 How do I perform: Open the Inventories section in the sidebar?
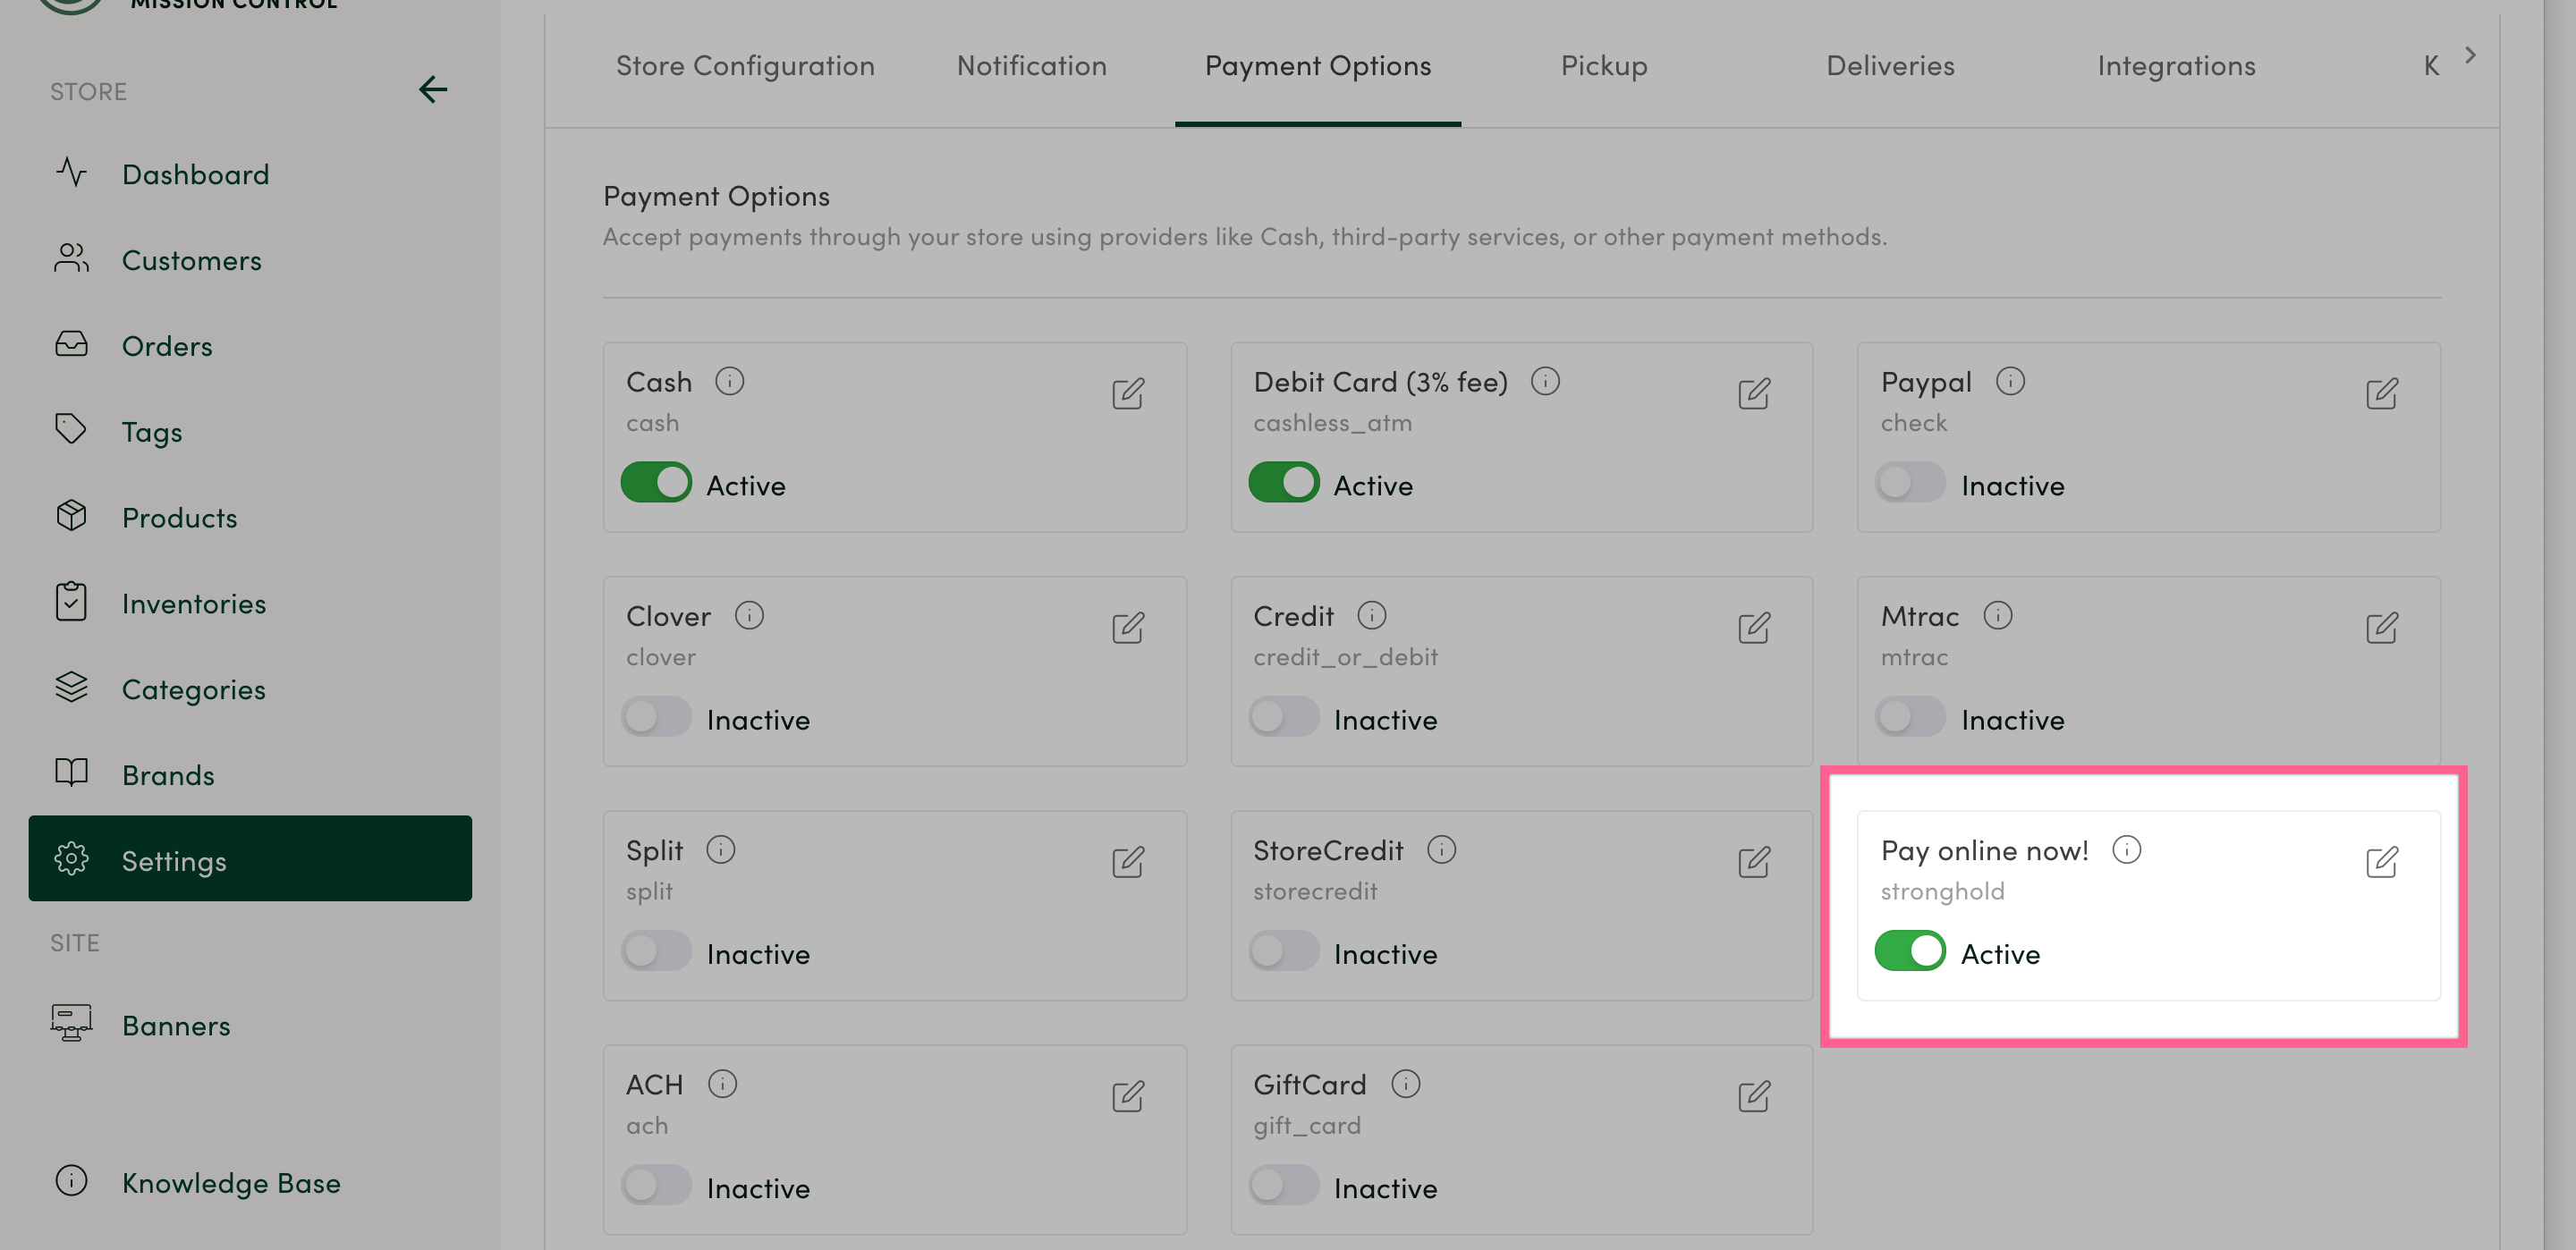click(194, 604)
